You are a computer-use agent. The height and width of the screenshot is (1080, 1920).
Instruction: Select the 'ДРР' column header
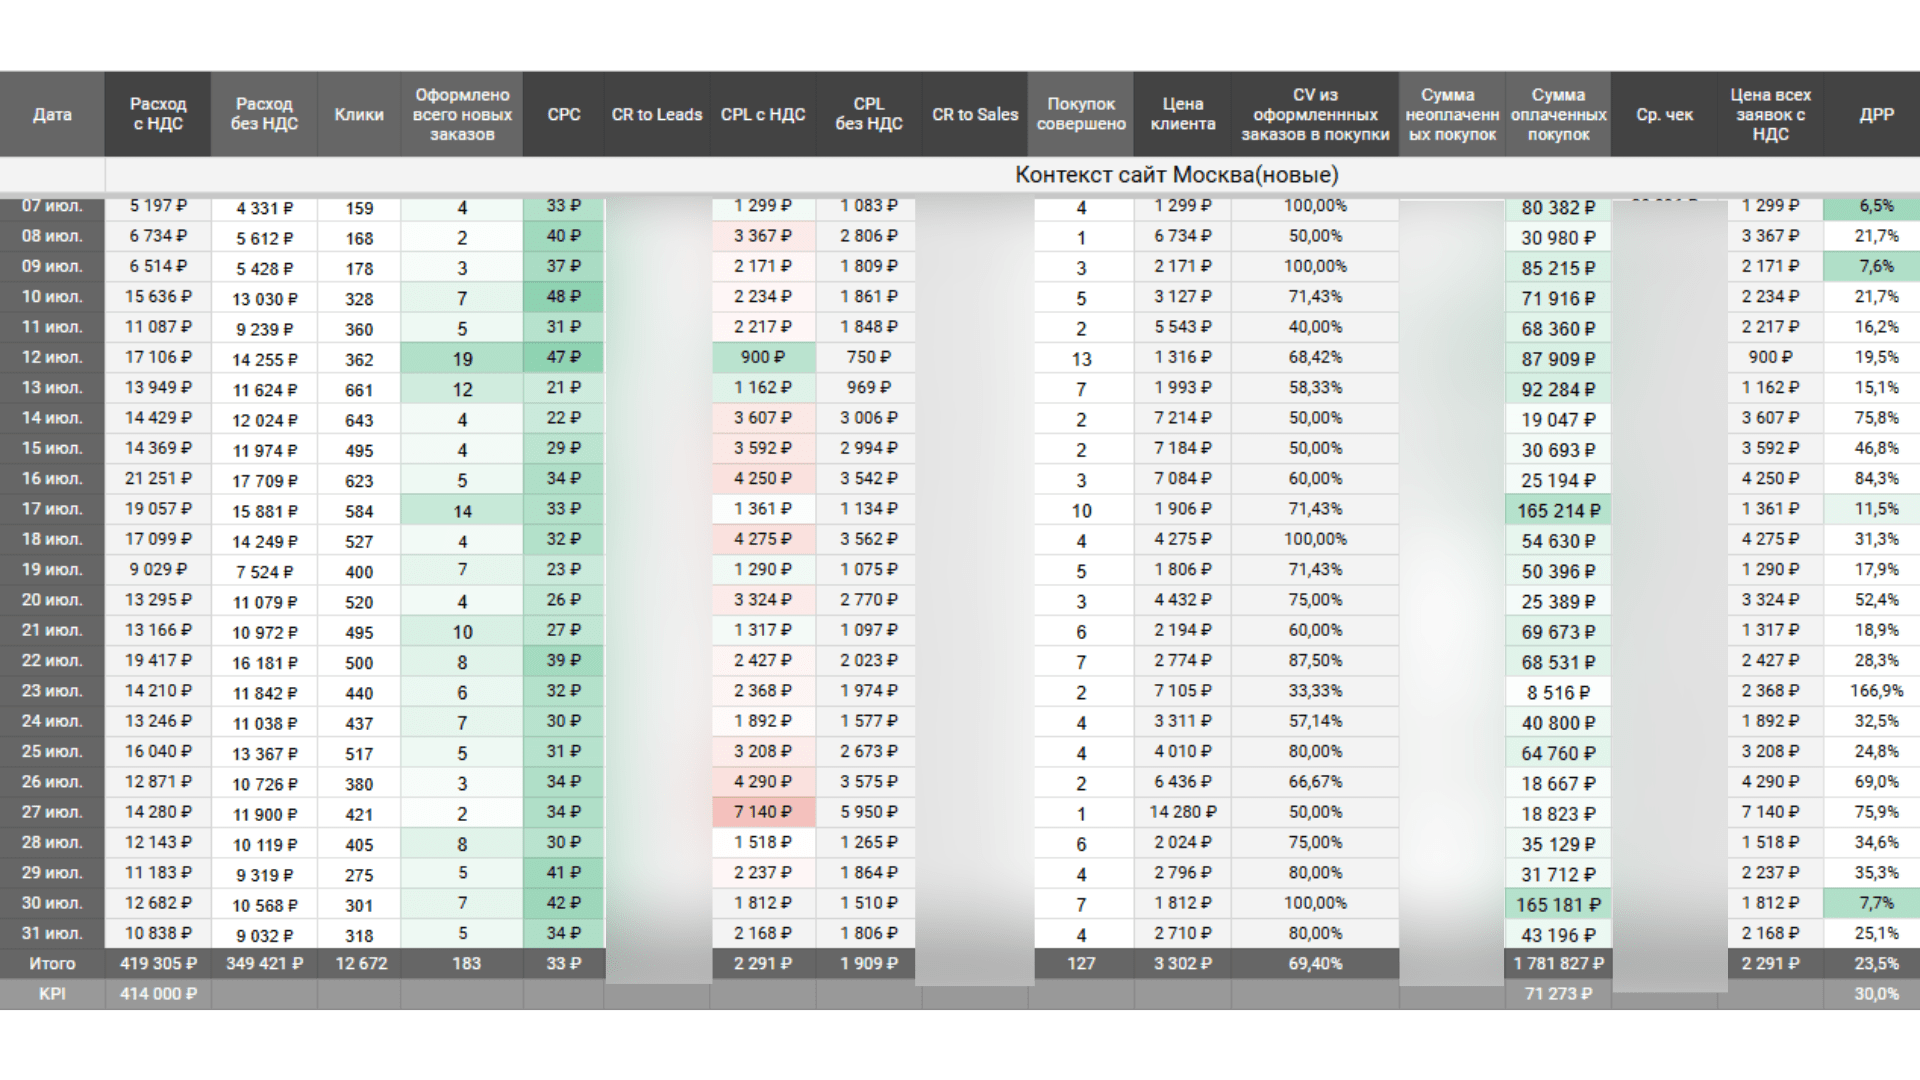(x=1876, y=115)
